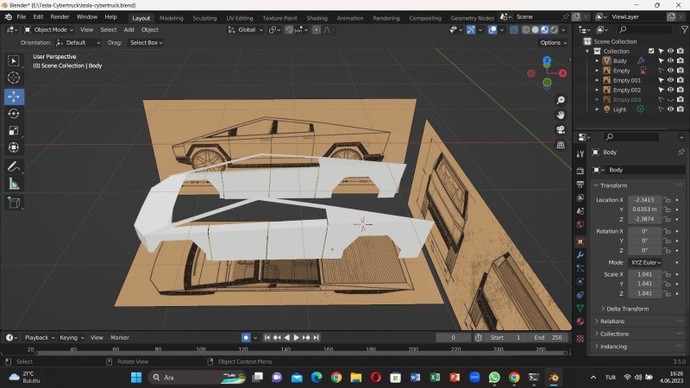
Task: Open the Render menu
Action: [60, 17]
